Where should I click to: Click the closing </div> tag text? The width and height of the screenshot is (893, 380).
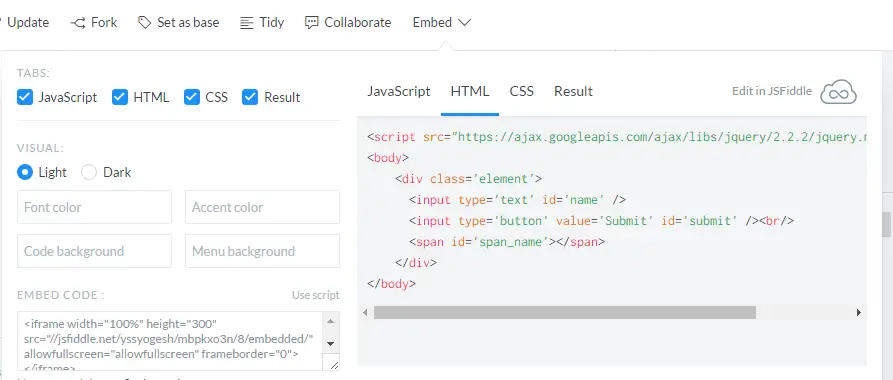click(x=416, y=263)
